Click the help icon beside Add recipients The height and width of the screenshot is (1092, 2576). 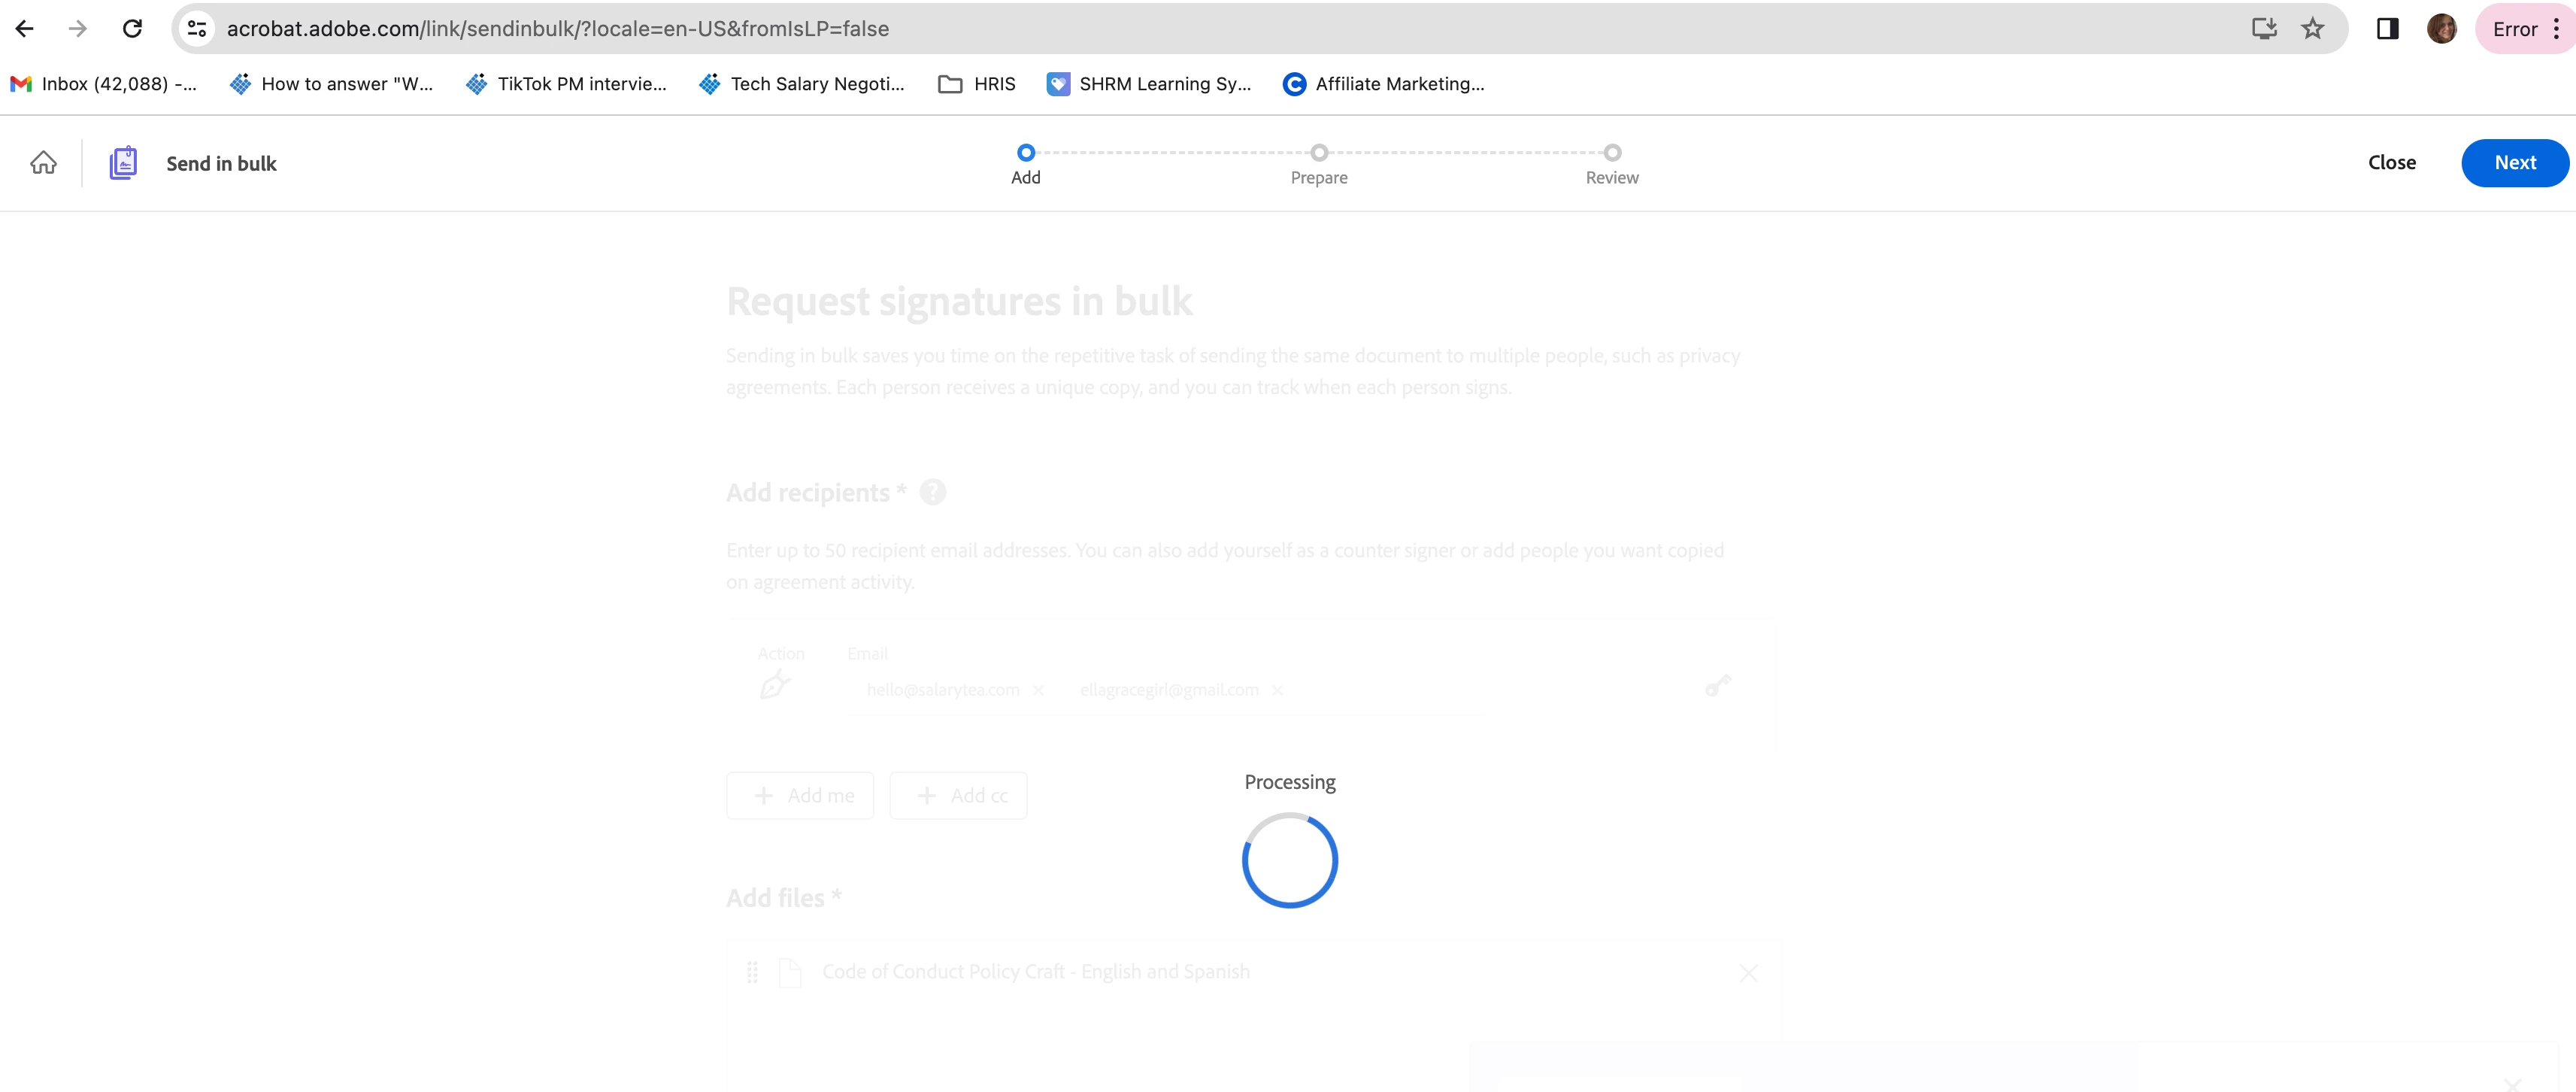point(932,492)
